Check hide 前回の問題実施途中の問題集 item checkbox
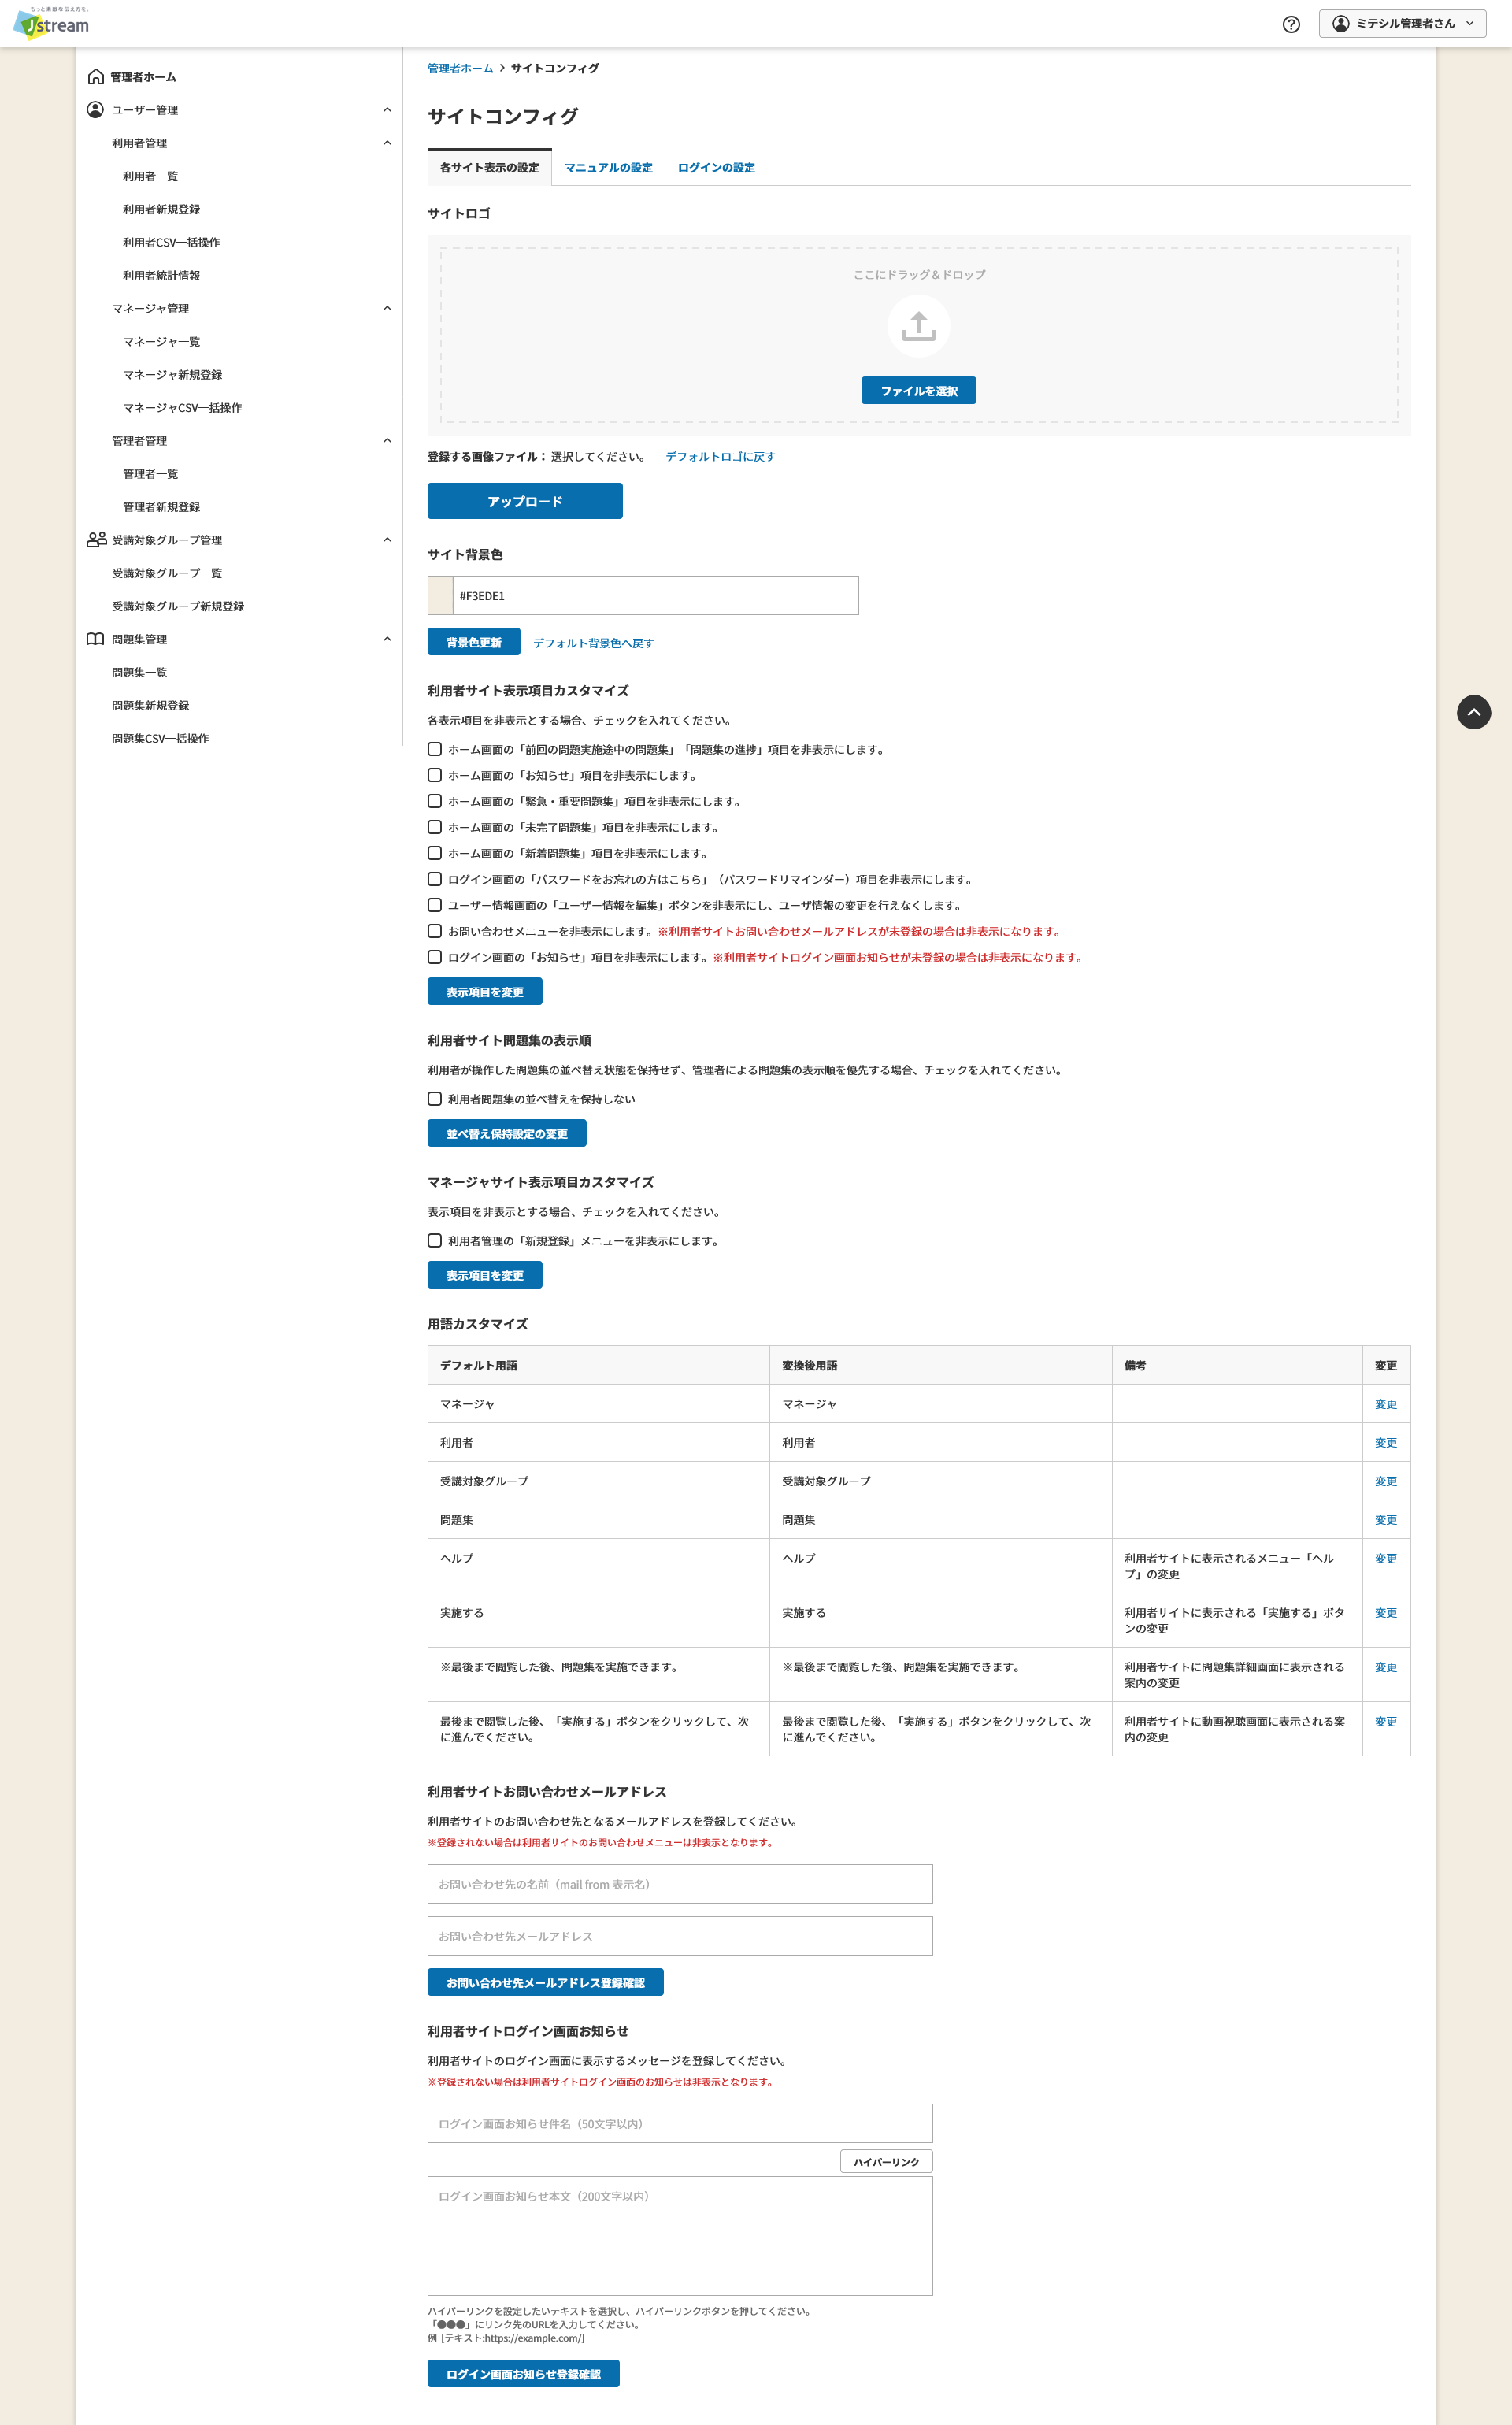 pyautogui.click(x=434, y=749)
